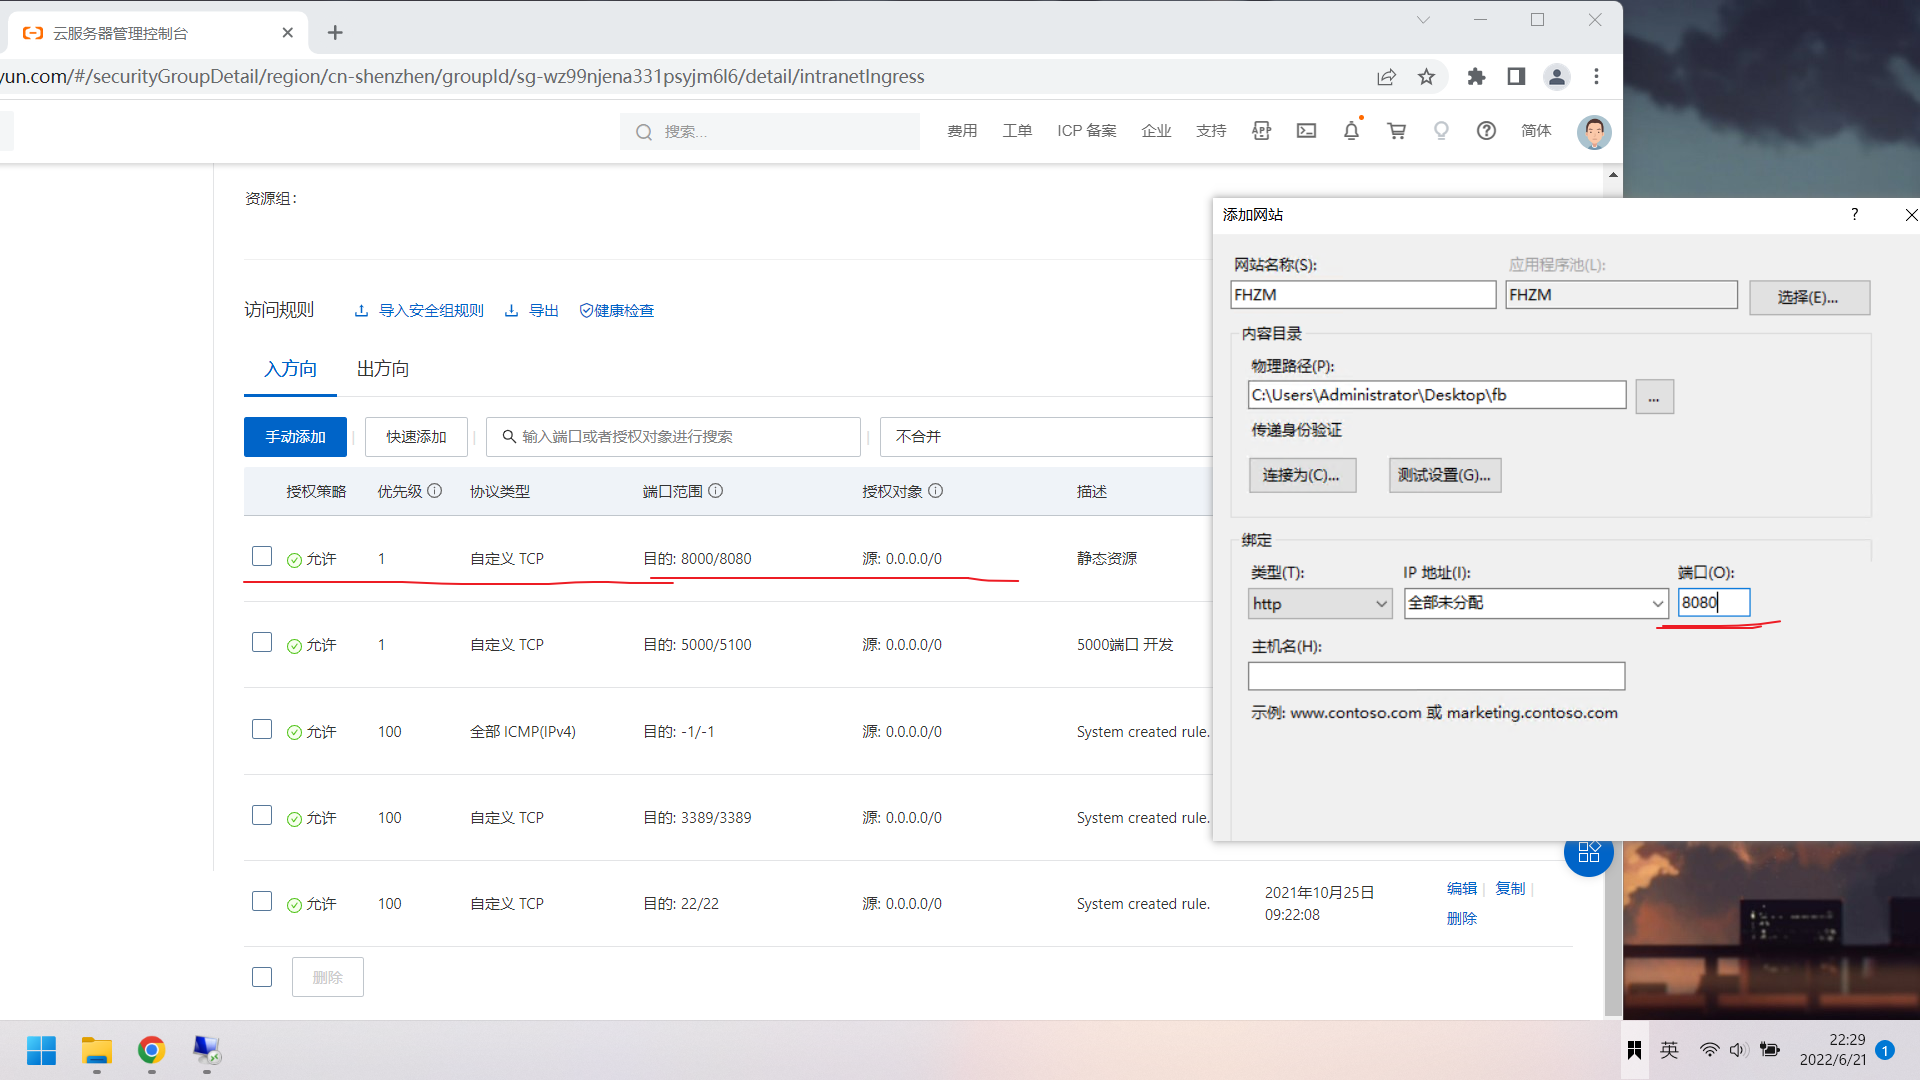Select the 云服务器管理控制台 browser tab
This screenshot has height=1080, width=1920.
coord(158,33)
